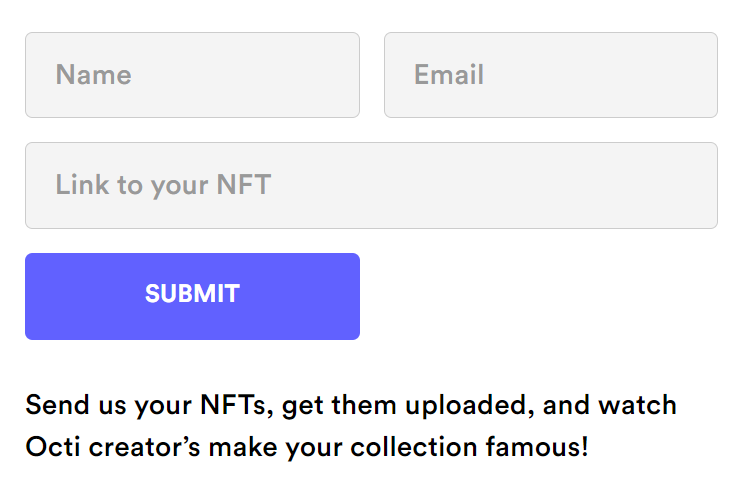This screenshot has height=497, width=748.
Task: Click the Name input field
Action: 192,75
